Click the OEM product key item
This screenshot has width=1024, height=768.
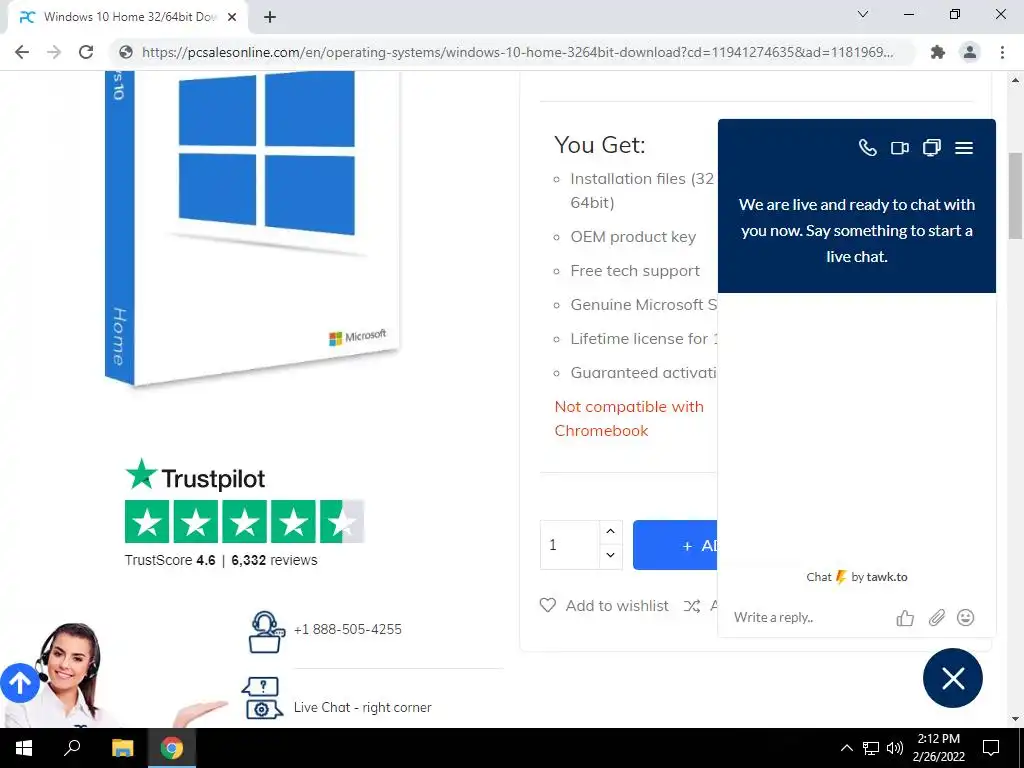click(x=633, y=236)
